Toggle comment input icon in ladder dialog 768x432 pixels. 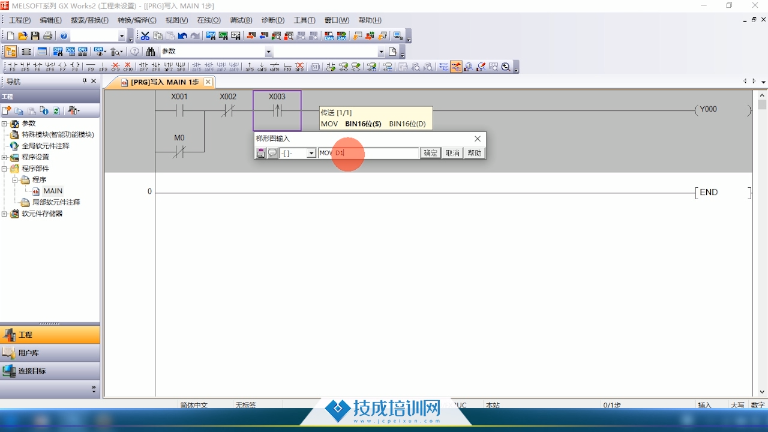click(x=272, y=153)
